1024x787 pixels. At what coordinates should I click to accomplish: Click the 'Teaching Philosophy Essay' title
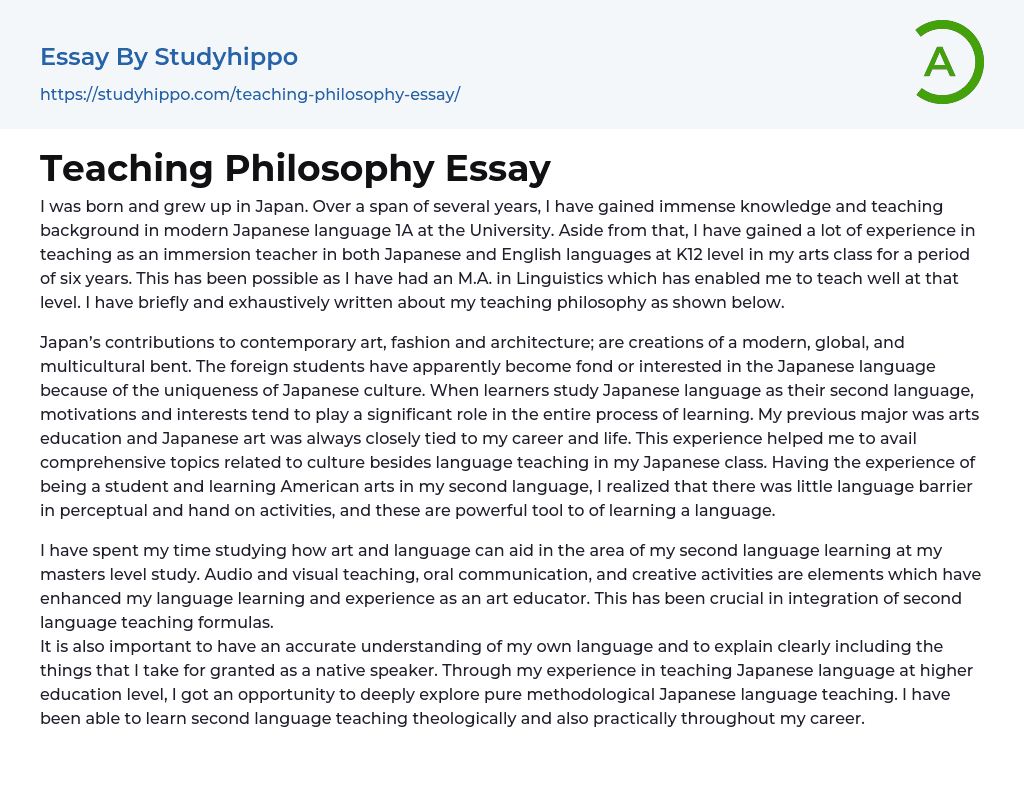click(x=295, y=168)
